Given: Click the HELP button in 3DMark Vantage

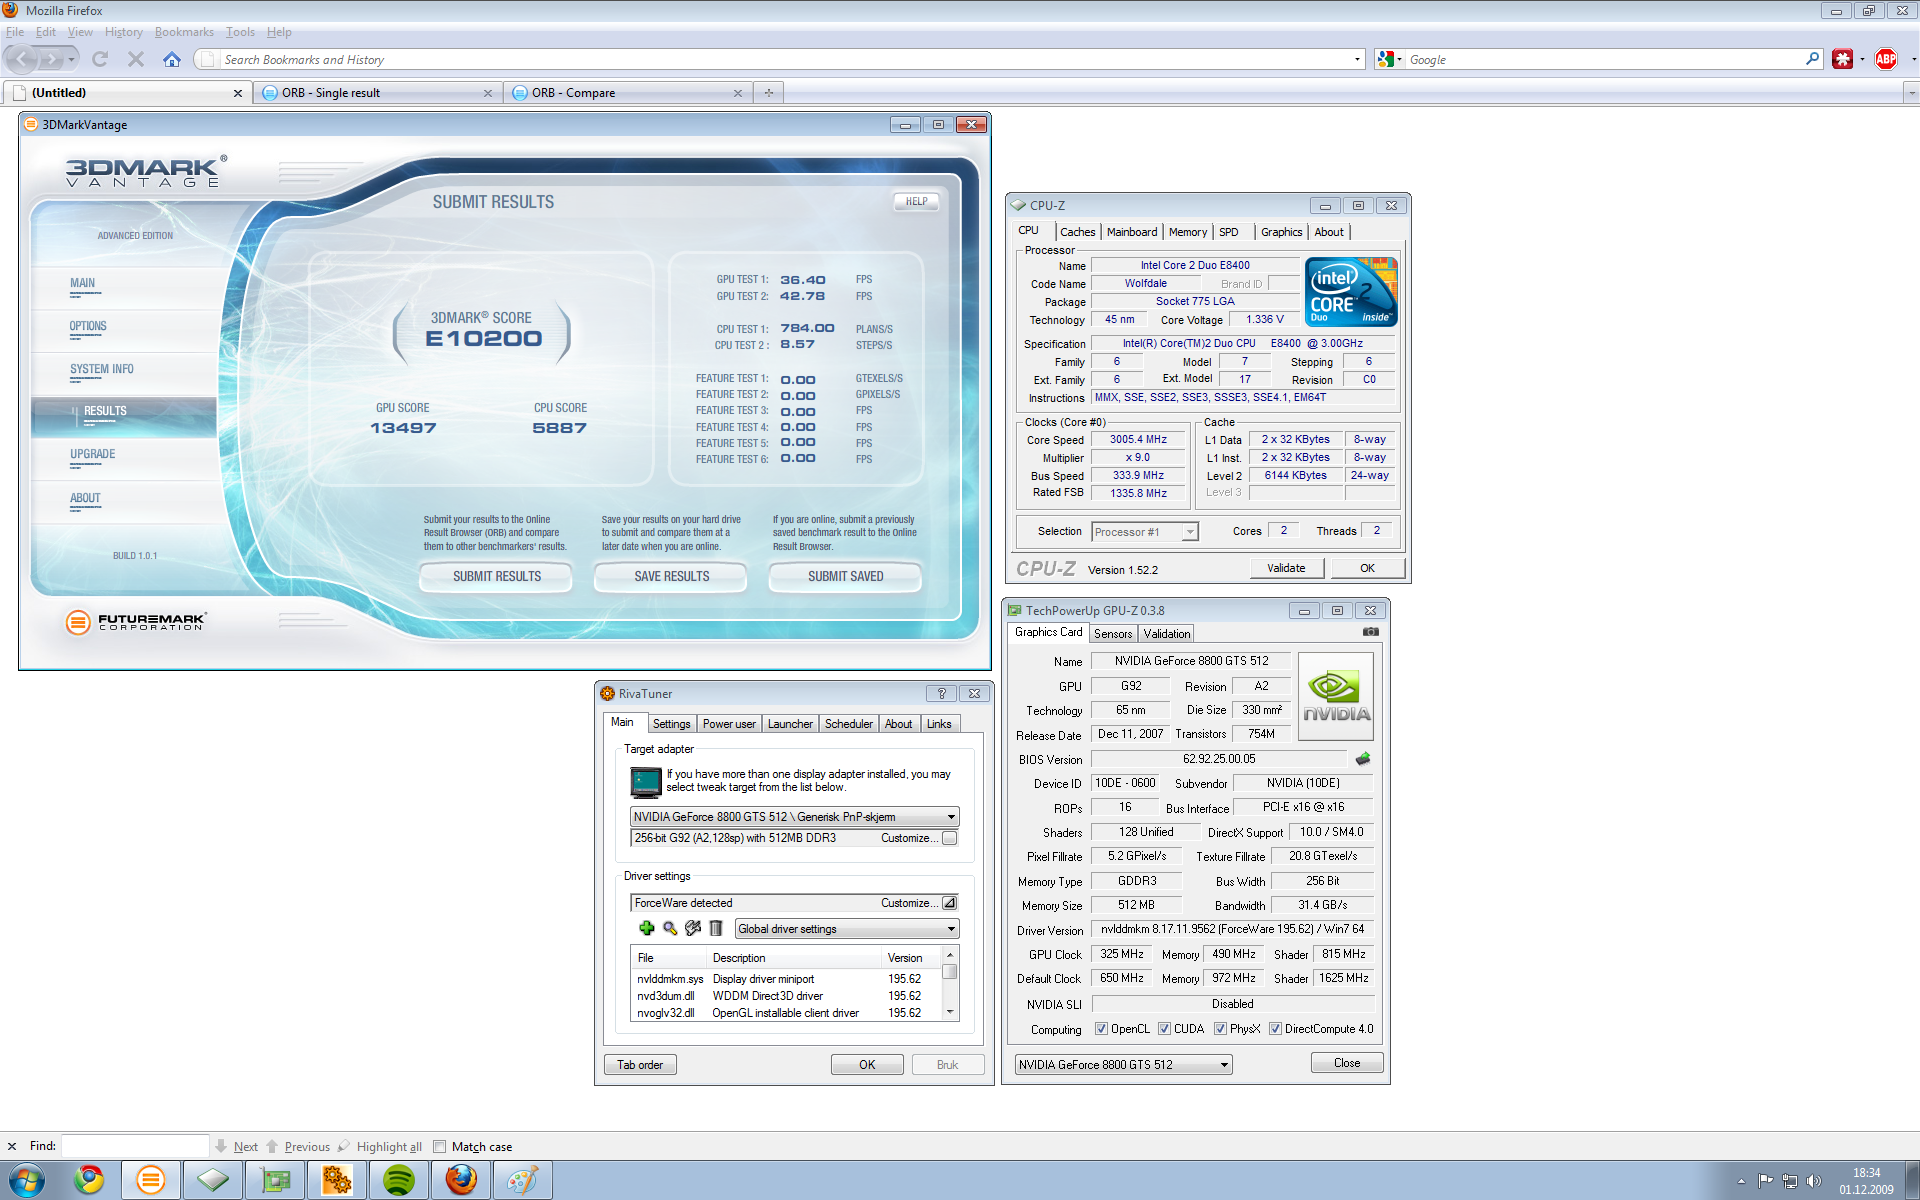Looking at the screenshot, I should (916, 201).
